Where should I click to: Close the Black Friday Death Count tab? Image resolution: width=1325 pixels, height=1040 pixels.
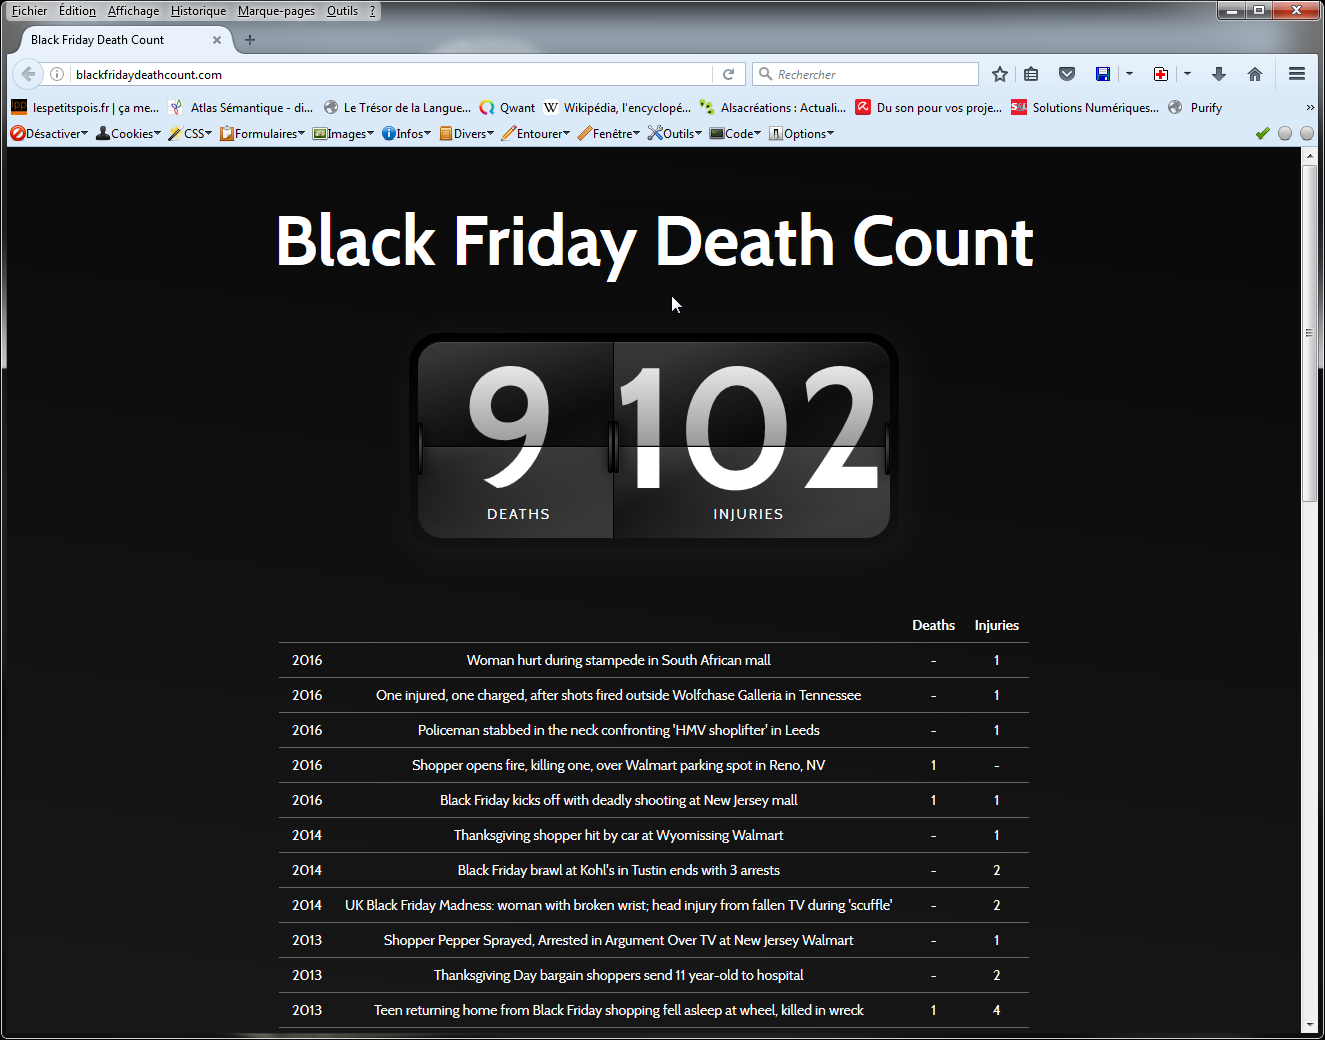click(x=217, y=40)
